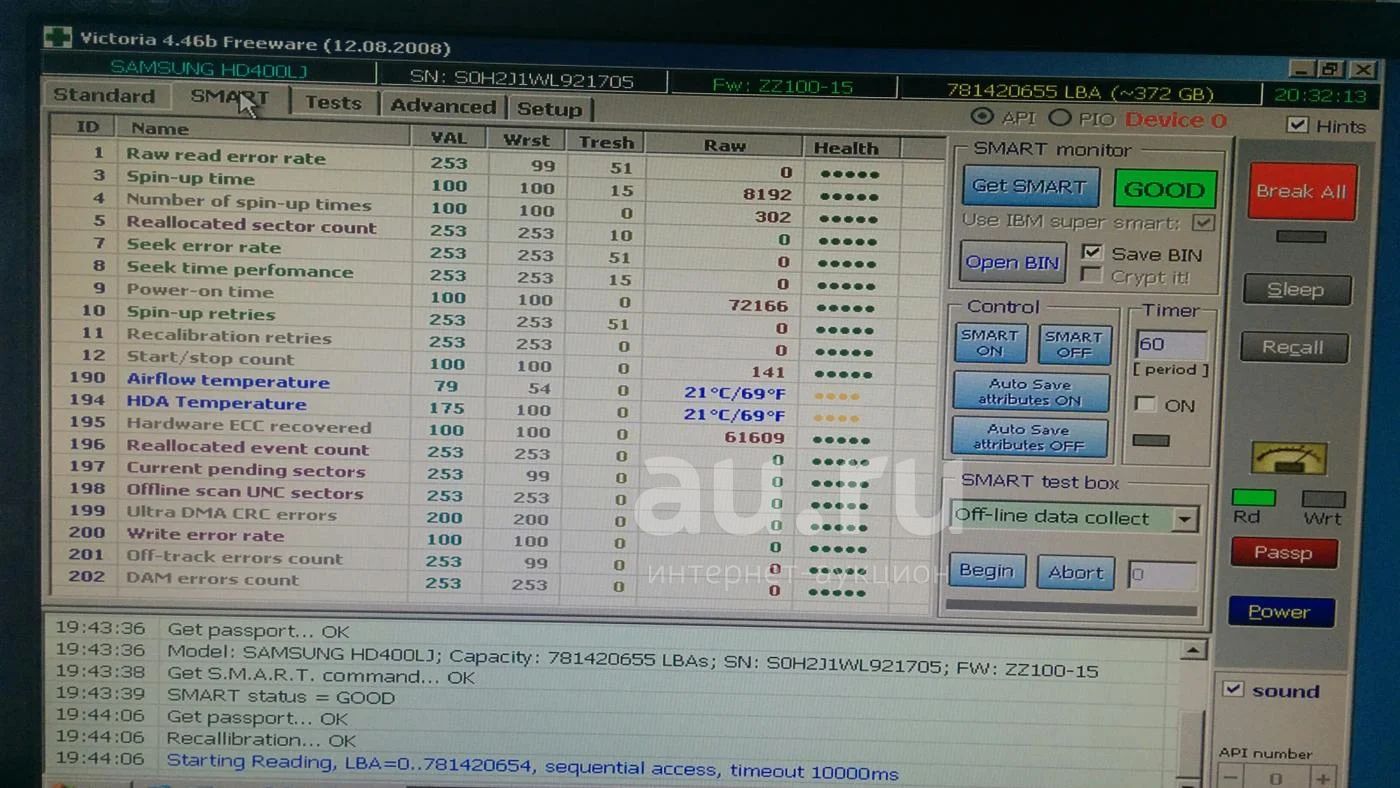This screenshot has width=1400, height=788.
Task: Expand the Off-line data collect dropdown
Action: point(1185,519)
